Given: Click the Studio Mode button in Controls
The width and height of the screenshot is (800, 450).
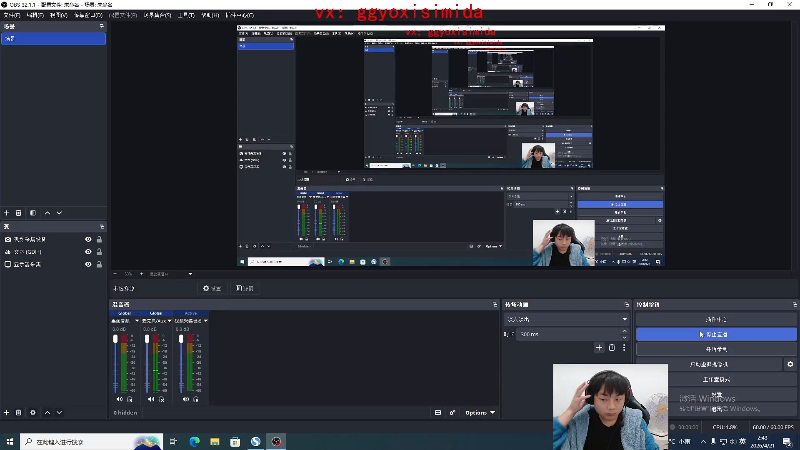Looking at the screenshot, I should 716,380.
